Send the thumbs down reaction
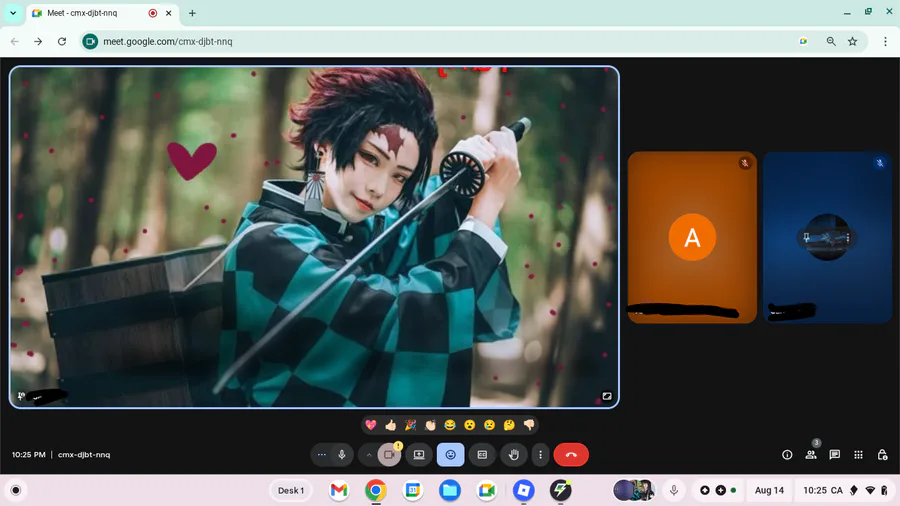 click(x=529, y=425)
